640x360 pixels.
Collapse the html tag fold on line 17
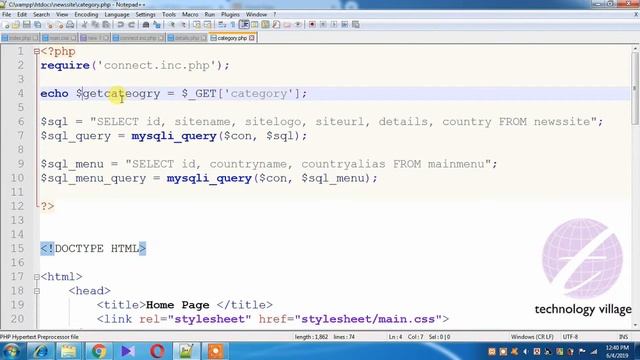coord(37,277)
